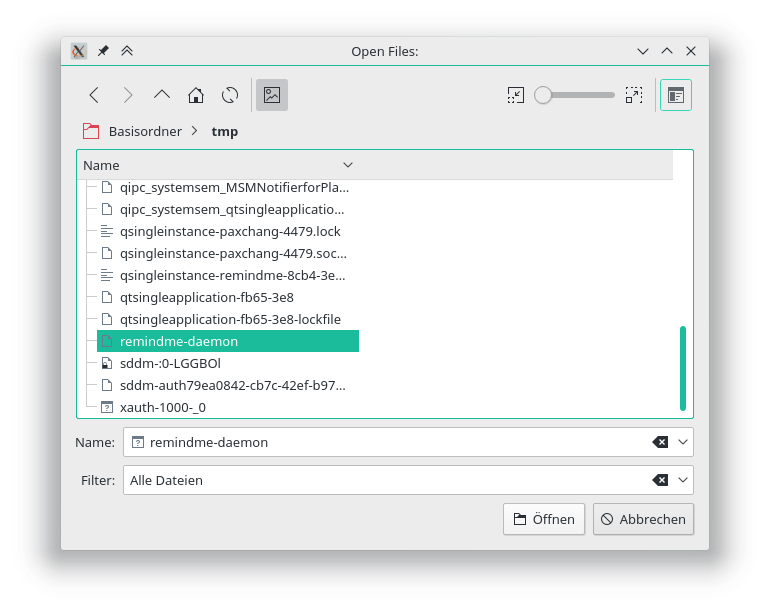Expand the Filter dropdown list
This screenshot has height=611, width=770.
click(683, 480)
